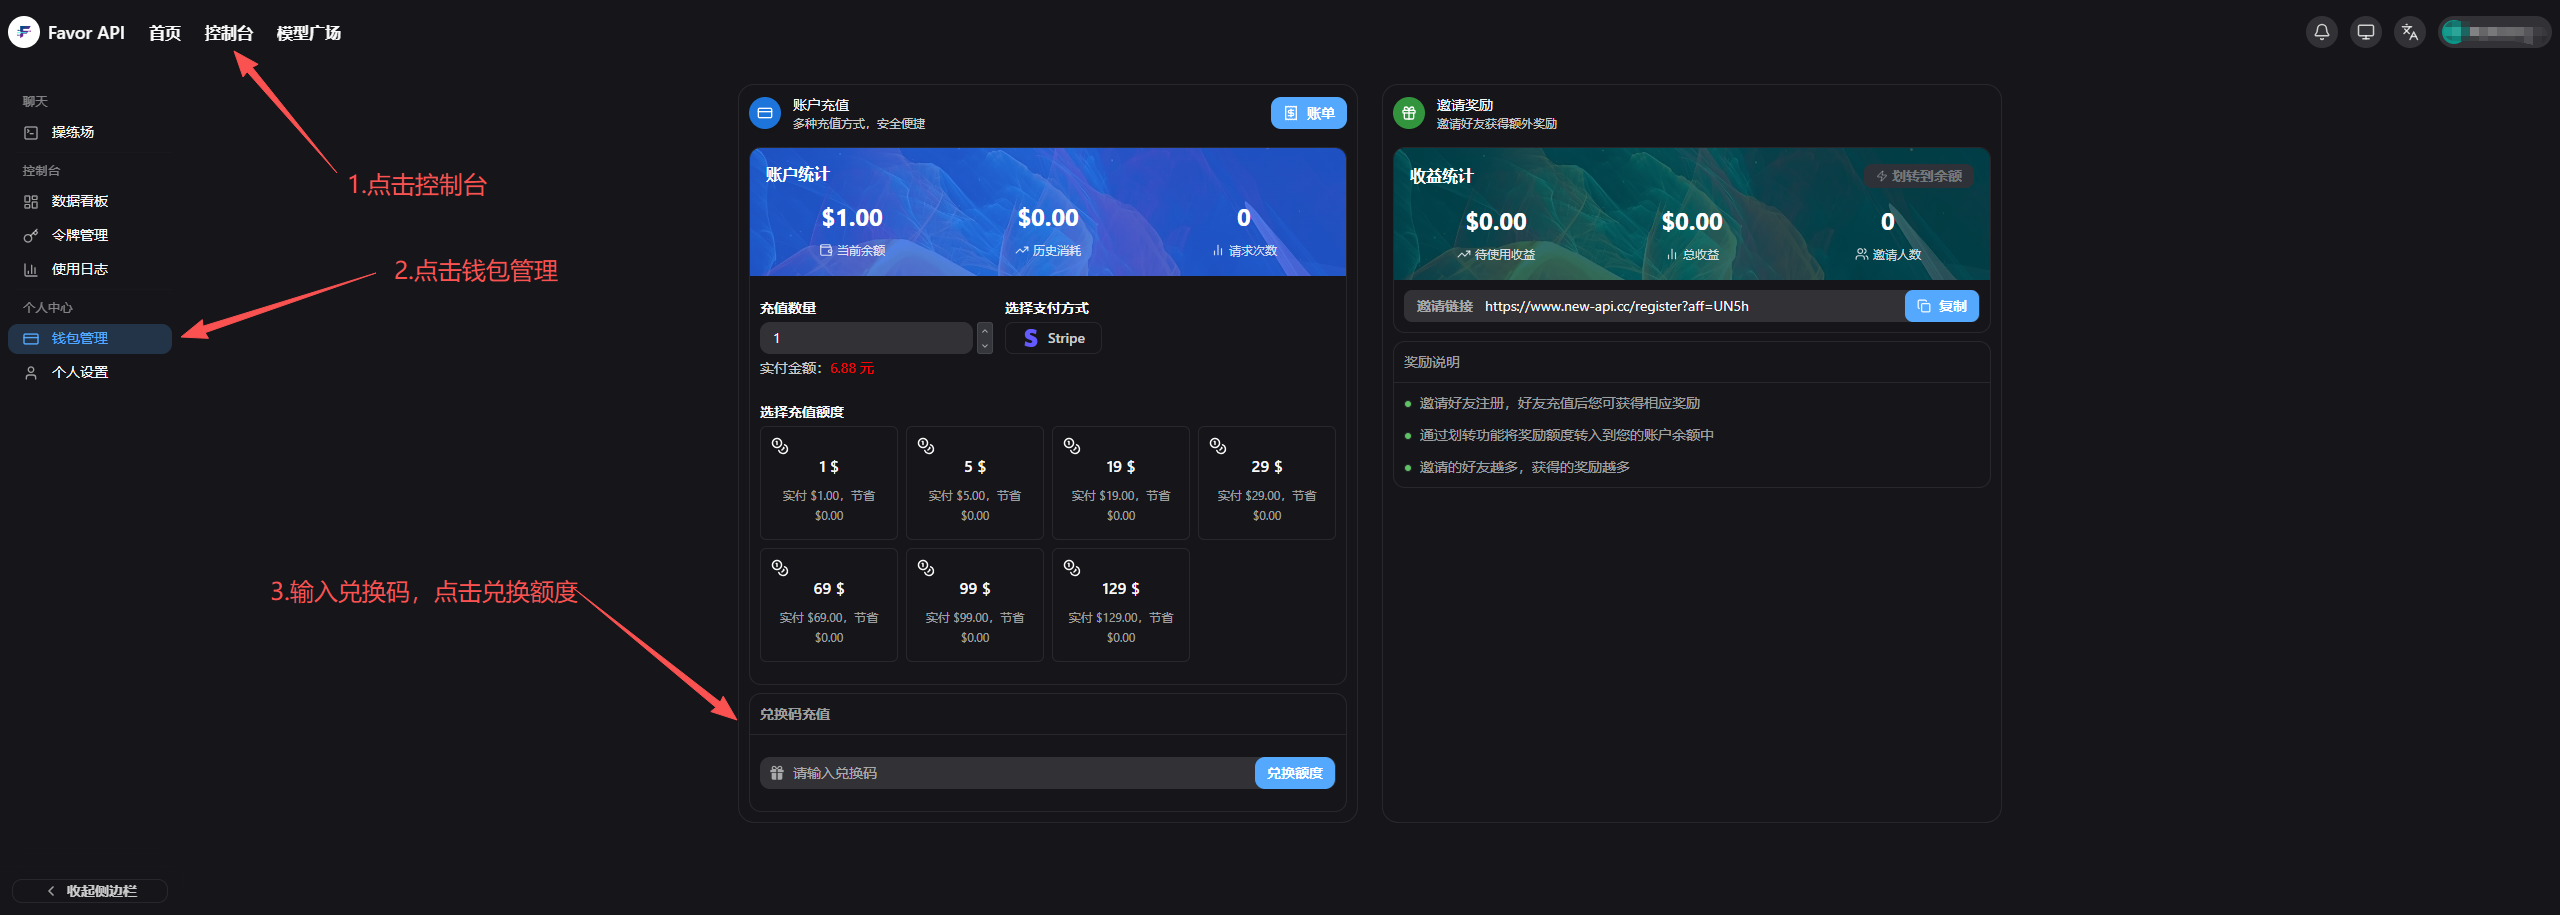The height and width of the screenshot is (915, 2560).
Task: Click the 历史消耗 $0.00 statistic
Action: 1048,218
